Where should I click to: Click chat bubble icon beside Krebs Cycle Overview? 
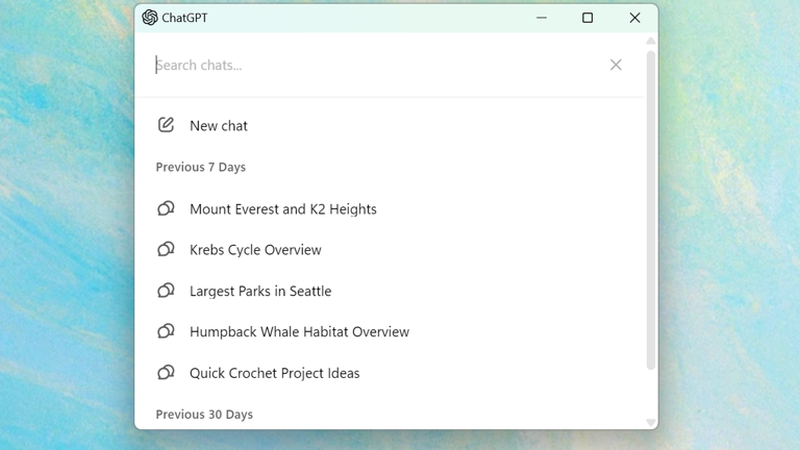point(166,250)
